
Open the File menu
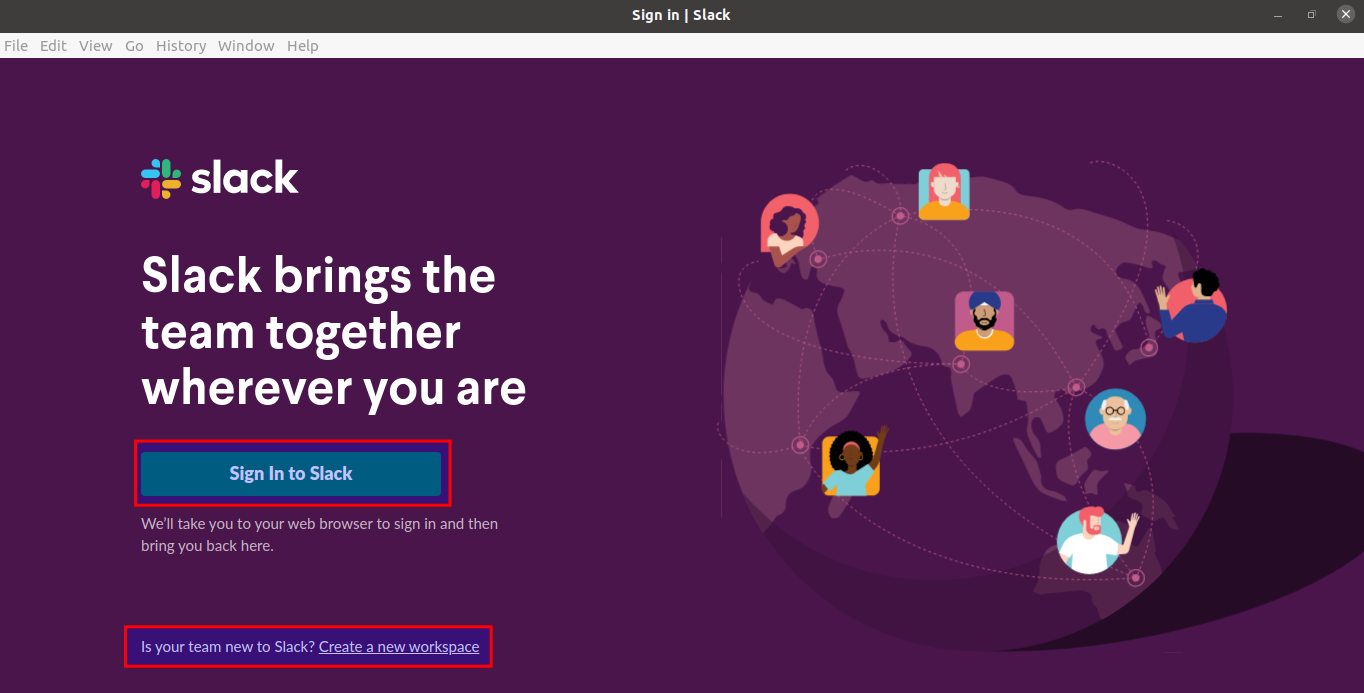pos(16,46)
